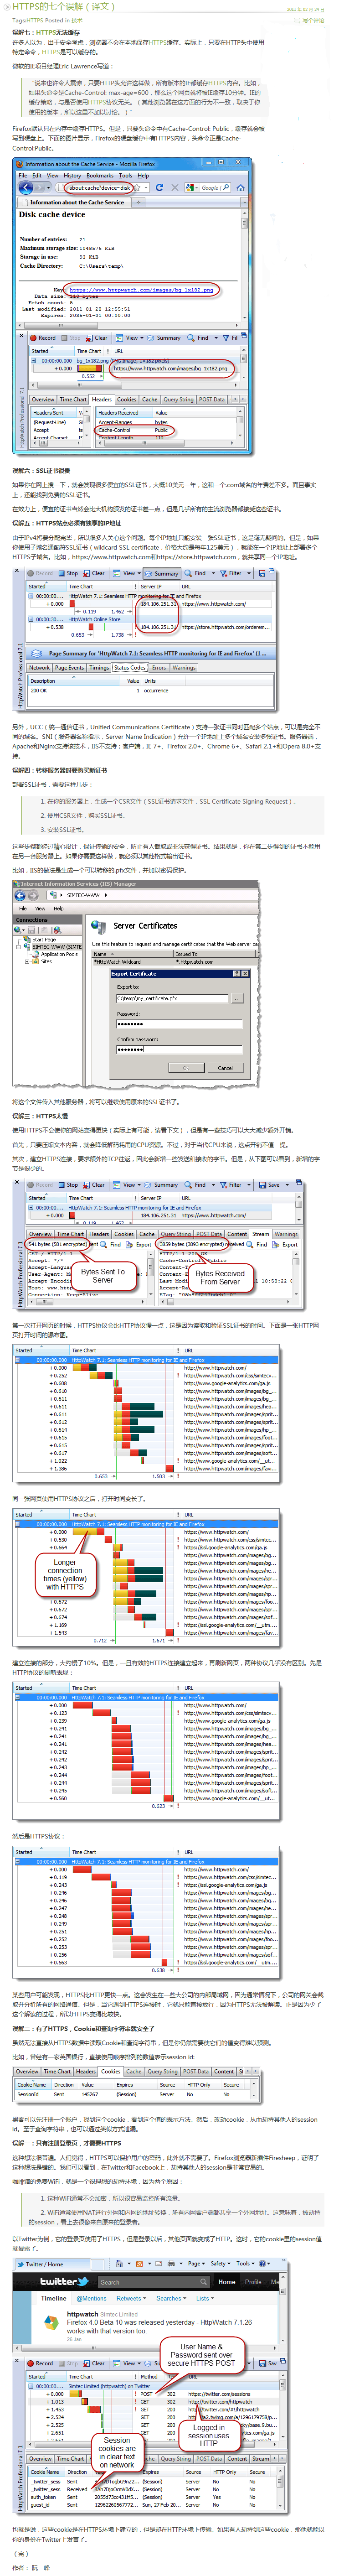This screenshot has width=339, height=2576.
Task: Select Stream tab in HttpWatch Bytes Sent screenshot
Action: point(261,1234)
